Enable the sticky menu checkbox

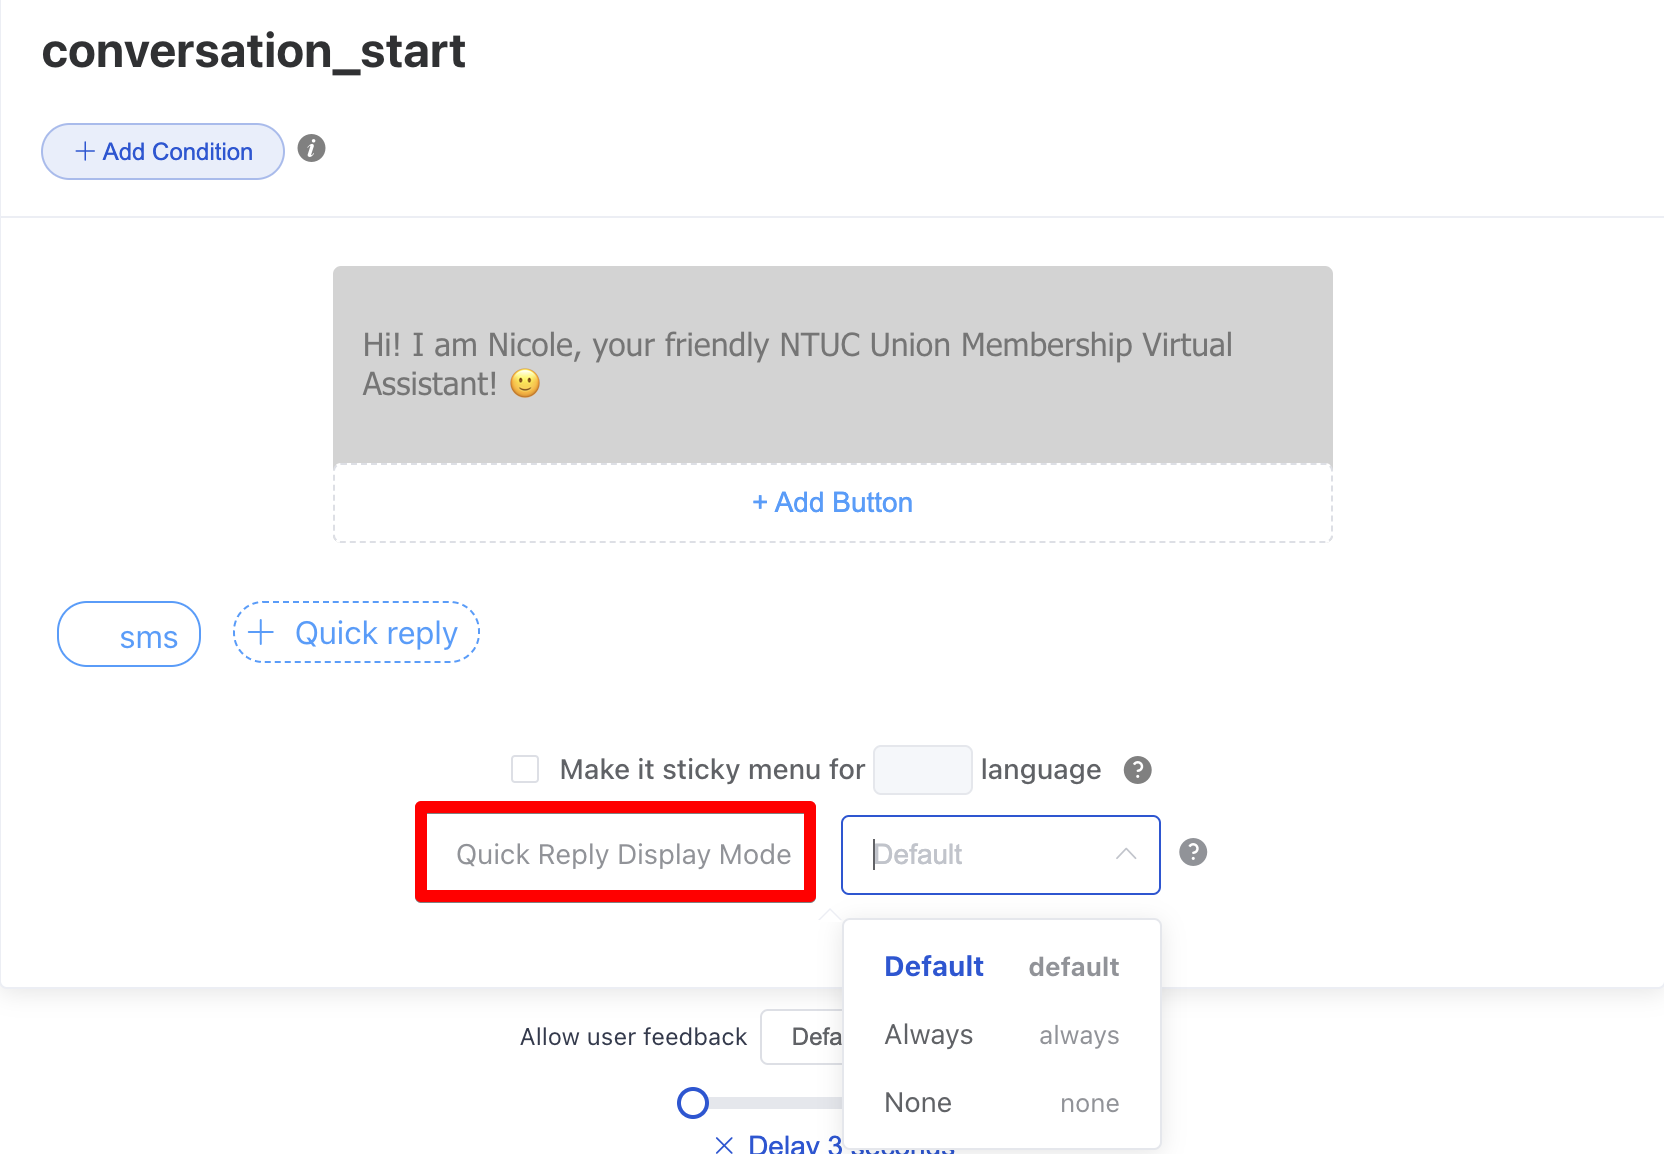(525, 769)
